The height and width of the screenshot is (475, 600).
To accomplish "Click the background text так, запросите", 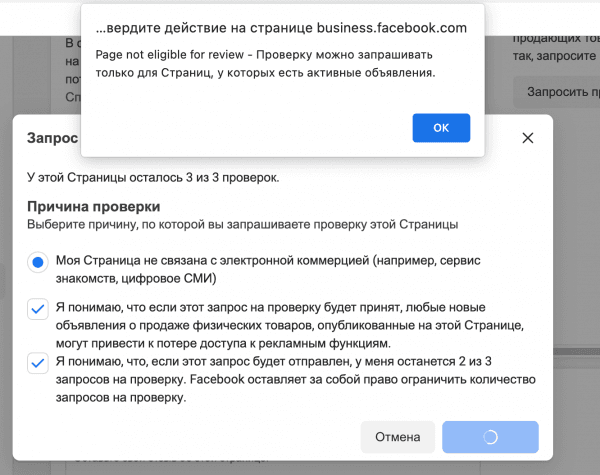I will pos(554,56).
